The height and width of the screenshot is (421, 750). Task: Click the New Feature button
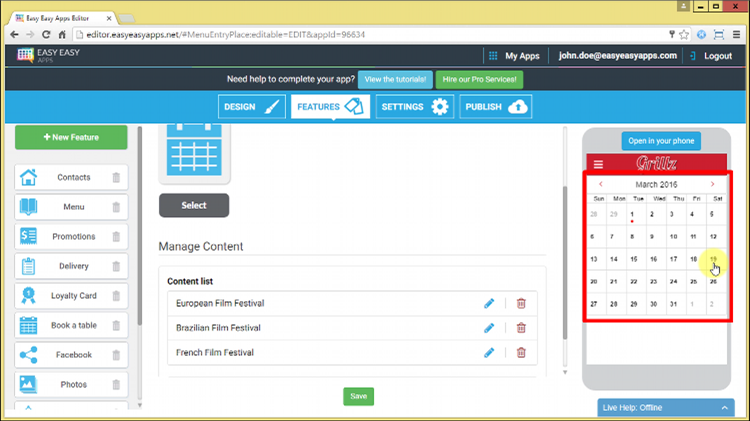tap(71, 137)
